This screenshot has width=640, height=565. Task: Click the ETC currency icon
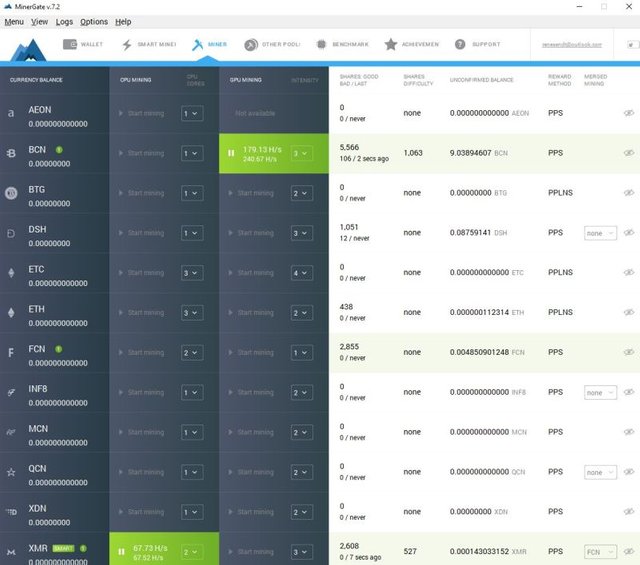tap(11, 273)
